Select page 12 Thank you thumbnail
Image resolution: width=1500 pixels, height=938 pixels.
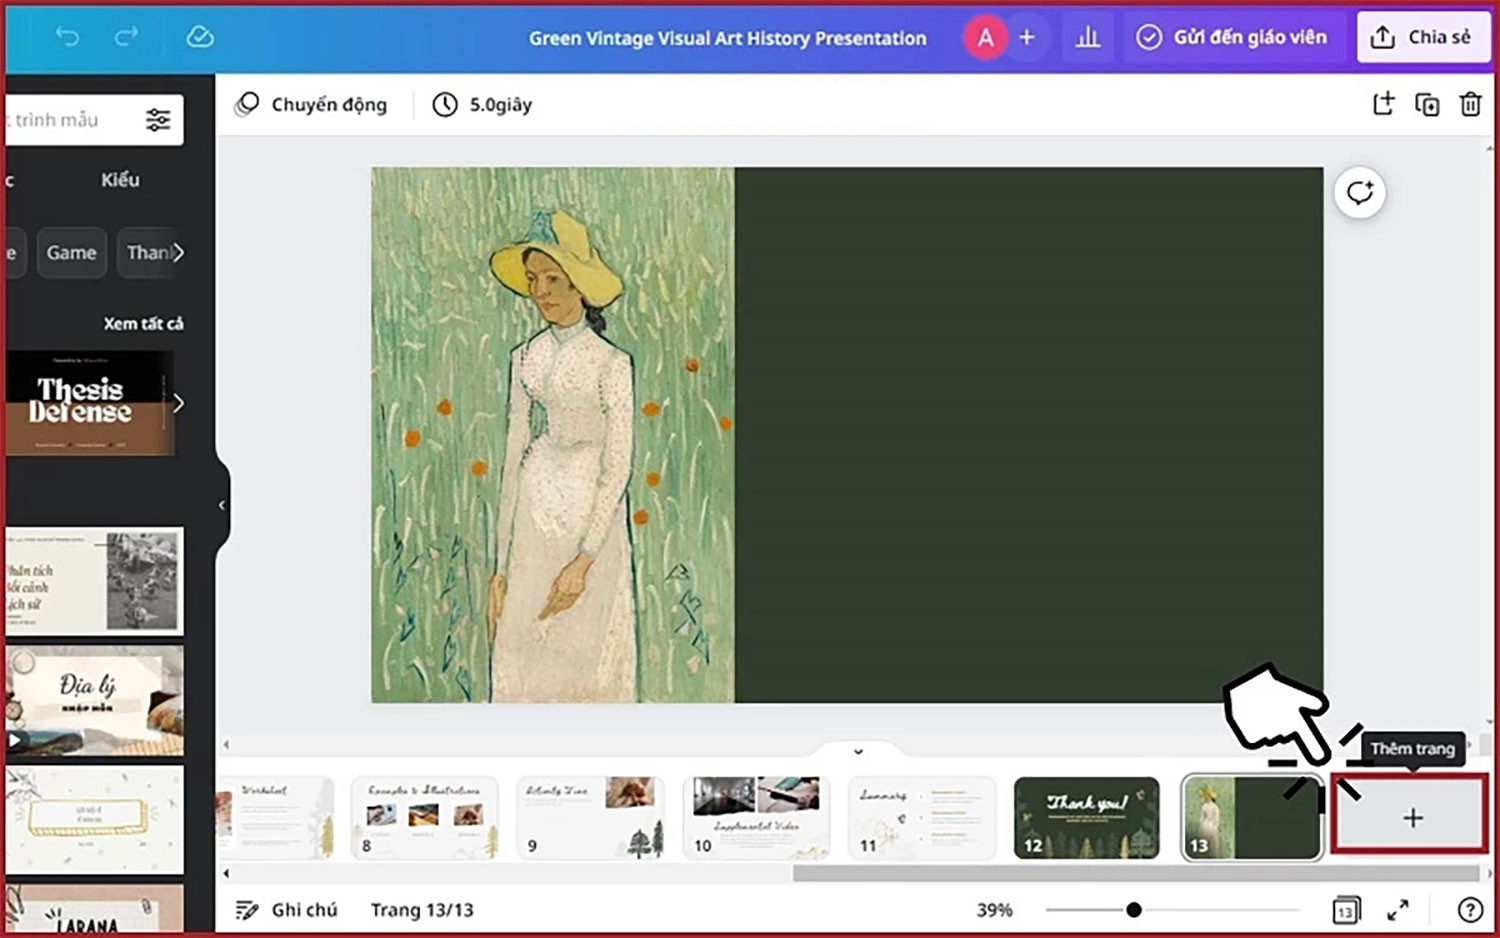tap(1087, 818)
